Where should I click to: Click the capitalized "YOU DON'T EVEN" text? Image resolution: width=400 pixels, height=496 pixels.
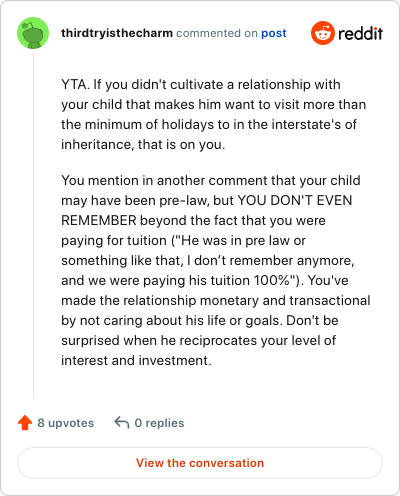coord(295,200)
